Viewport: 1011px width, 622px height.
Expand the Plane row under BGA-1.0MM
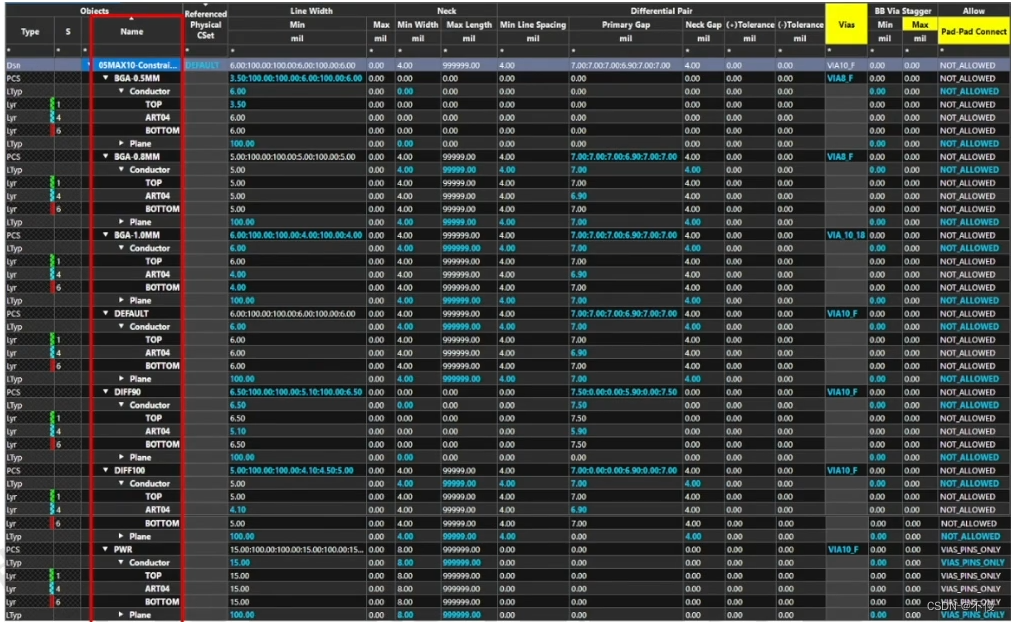[x=121, y=300]
